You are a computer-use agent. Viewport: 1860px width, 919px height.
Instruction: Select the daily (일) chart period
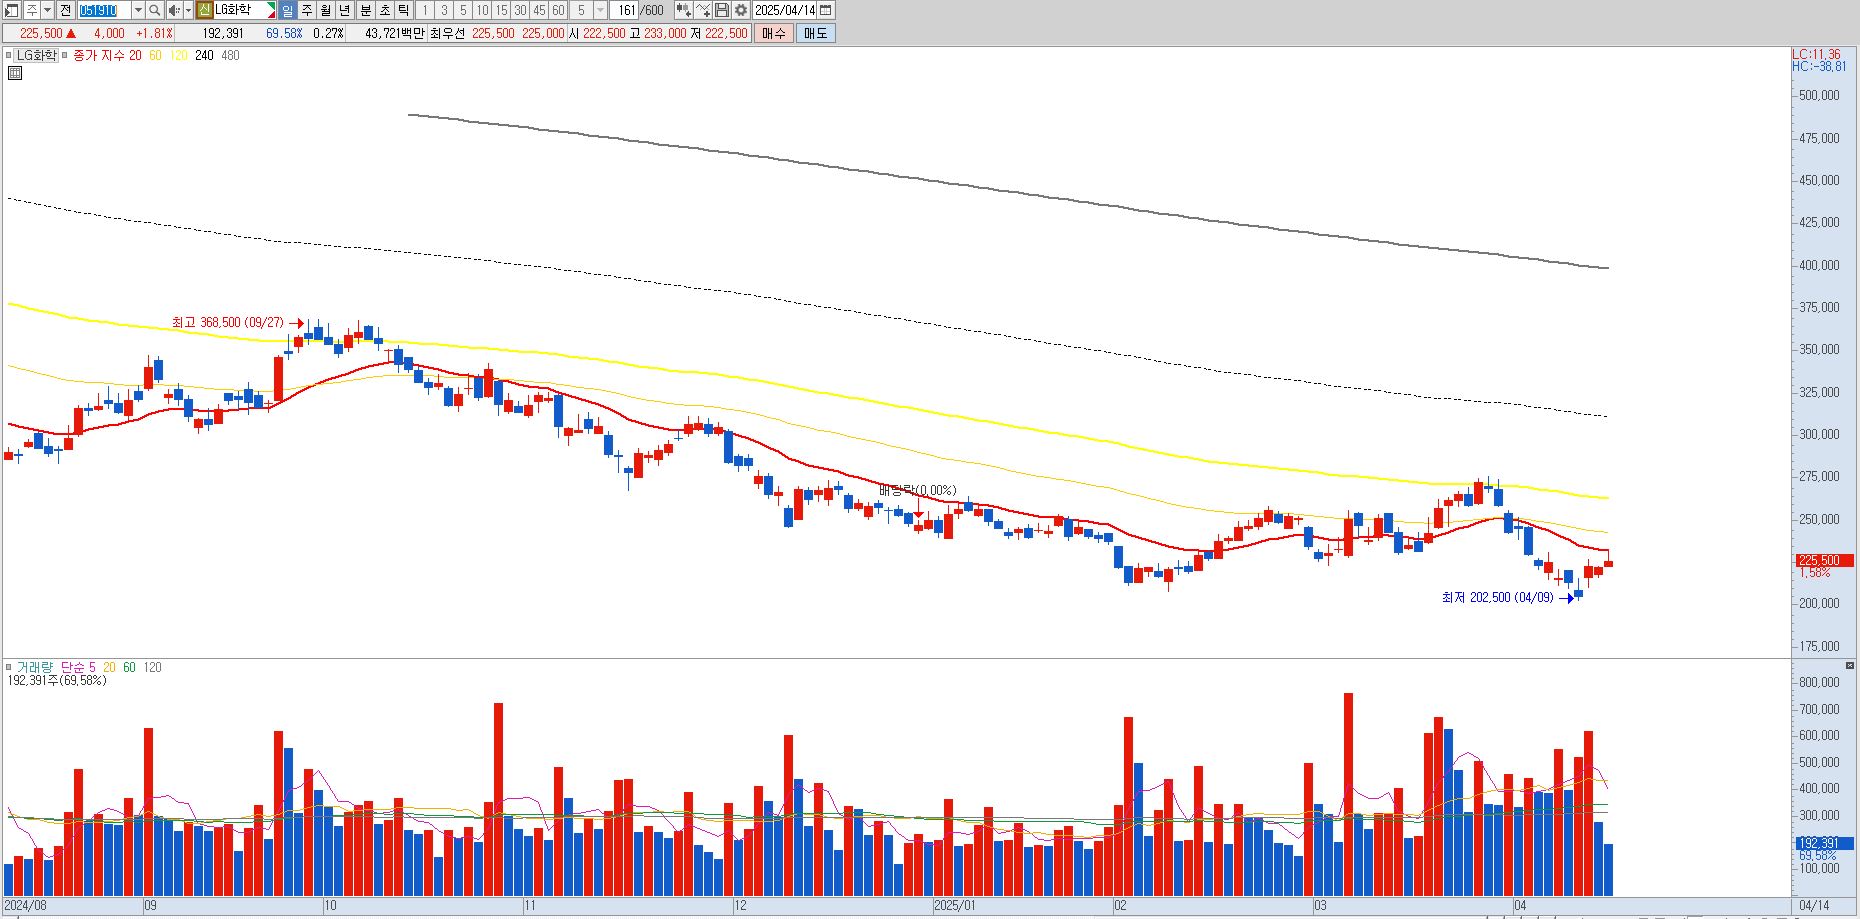click(287, 10)
